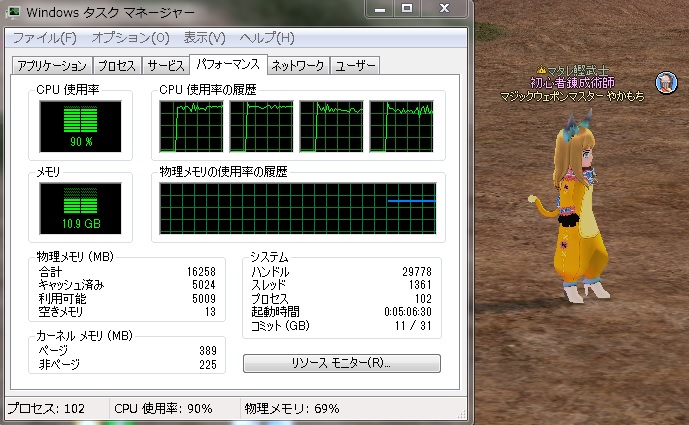Click the マジックウェポンマスター やかもち name label

572,96
